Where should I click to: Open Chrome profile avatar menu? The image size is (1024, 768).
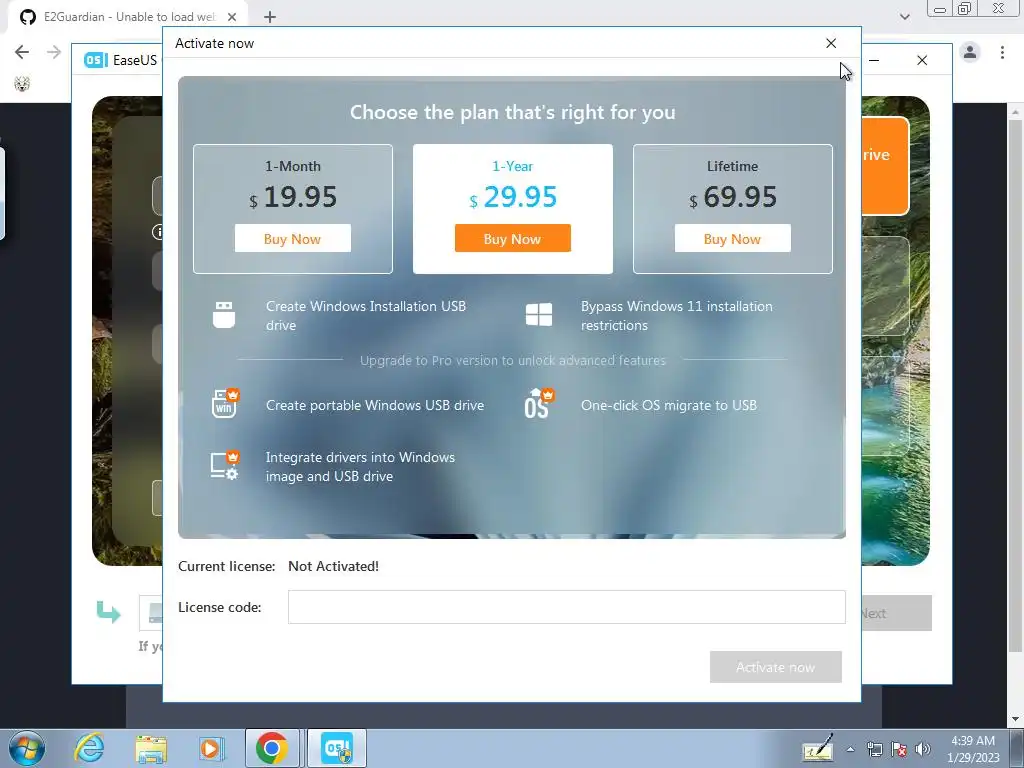[x=970, y=52]
